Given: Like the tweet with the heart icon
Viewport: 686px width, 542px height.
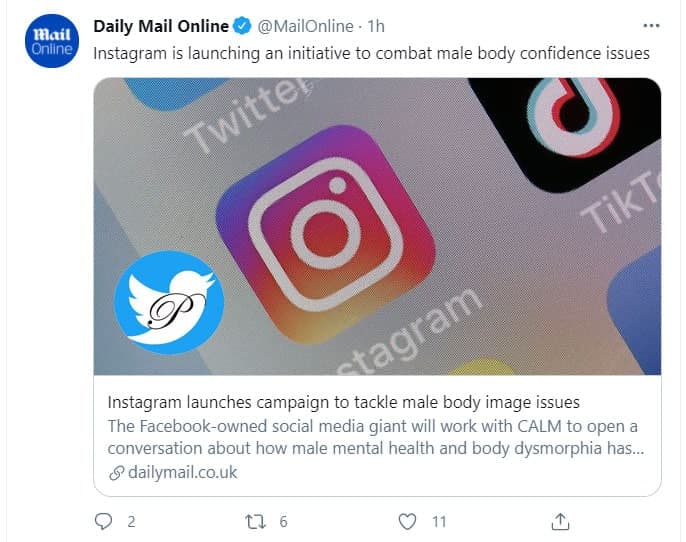Looking at the screenshot, I should (x=407, y=521).
